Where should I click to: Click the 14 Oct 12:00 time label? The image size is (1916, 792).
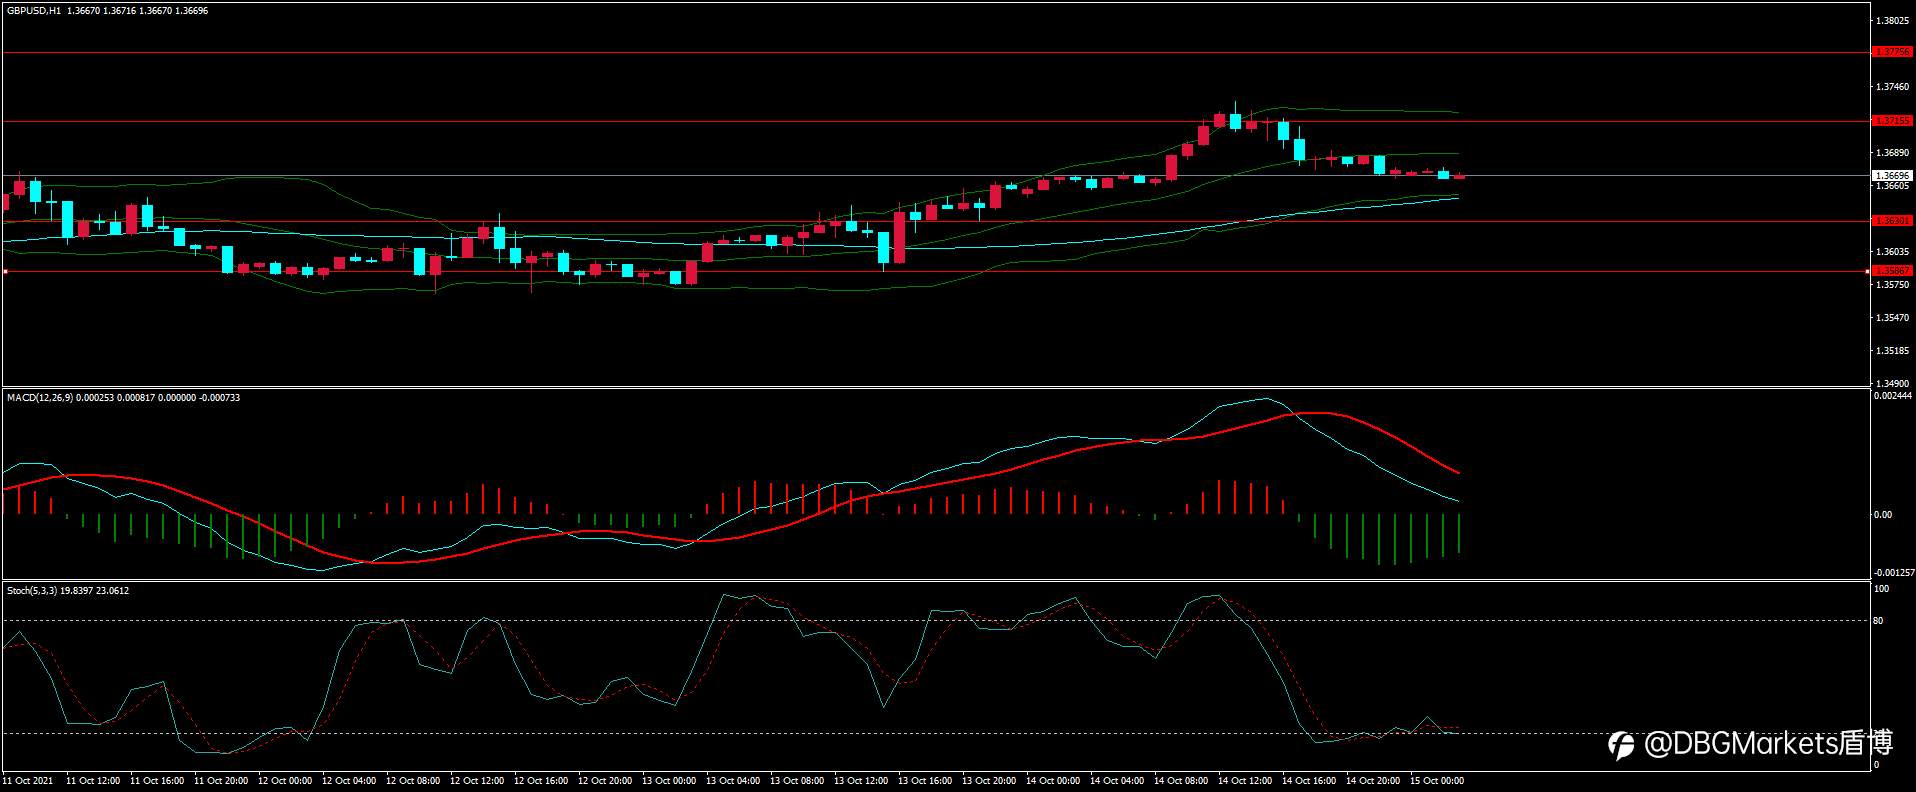(1245, 780)
